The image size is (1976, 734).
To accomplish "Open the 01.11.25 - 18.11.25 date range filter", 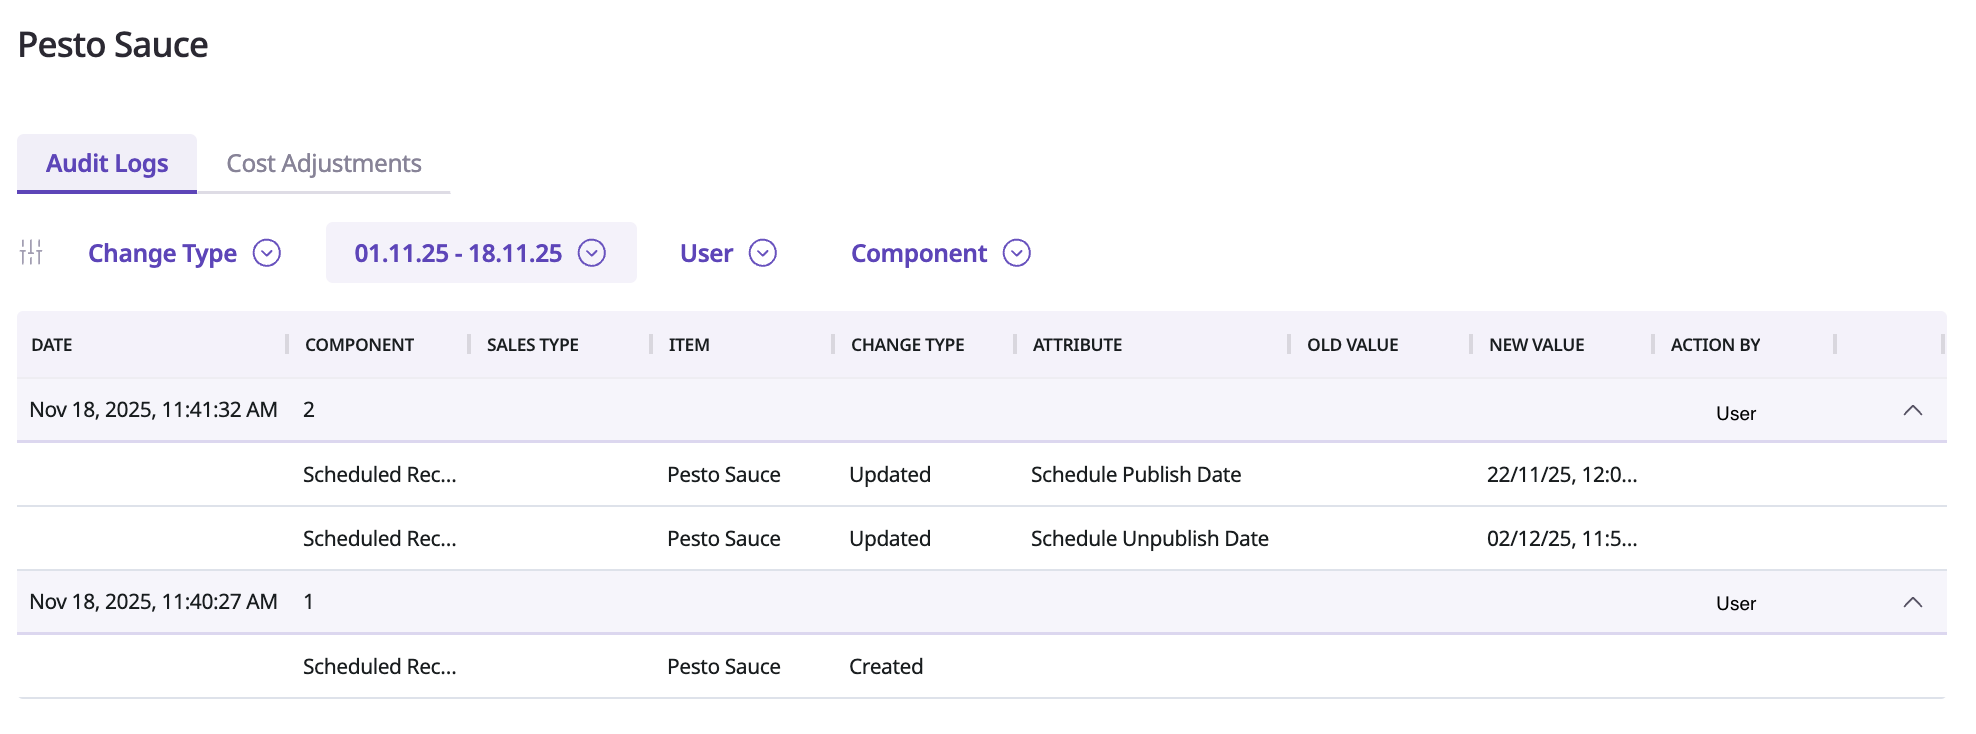I will [x=480, y=253].
